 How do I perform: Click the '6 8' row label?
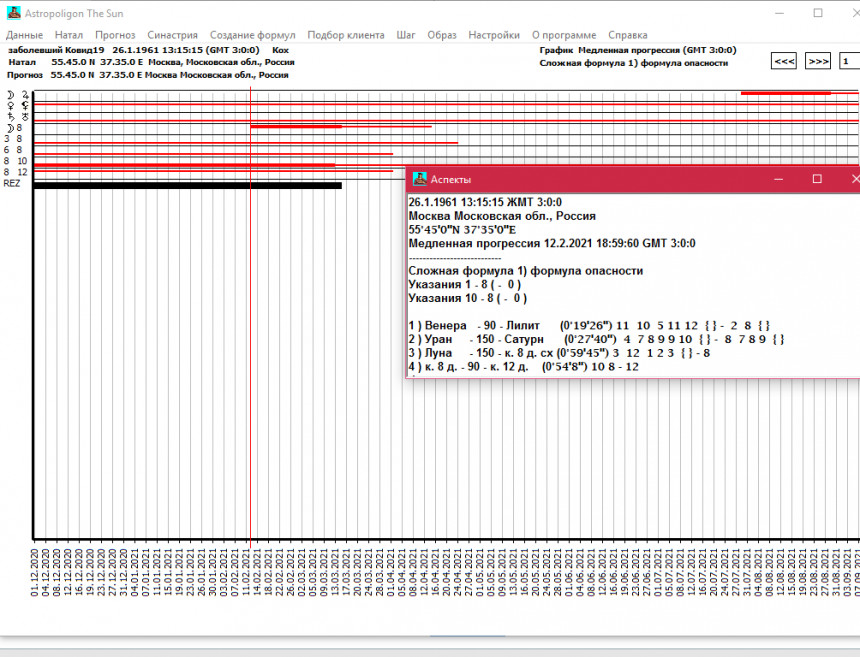[x=13, y=150]
